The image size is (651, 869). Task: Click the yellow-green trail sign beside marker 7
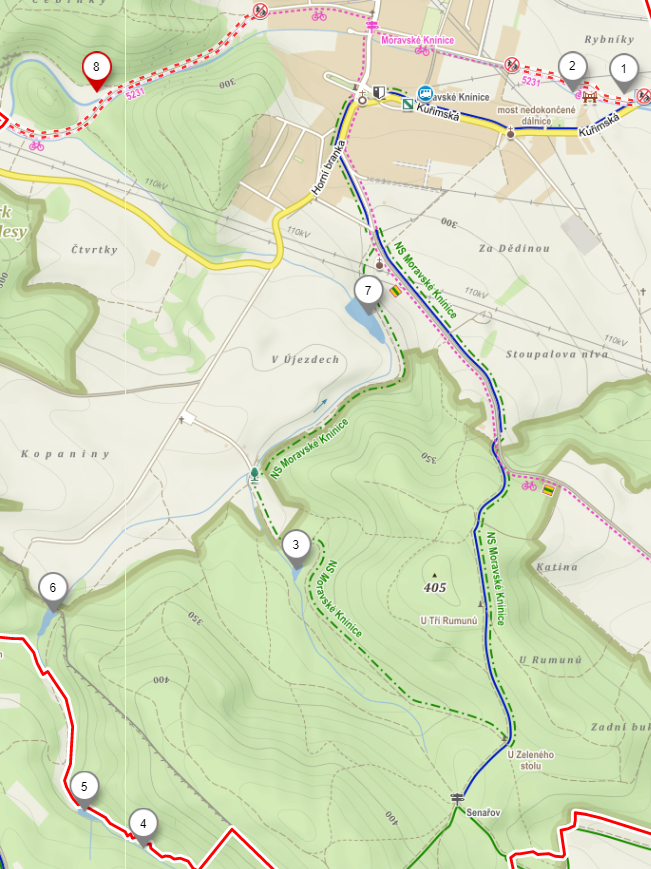(x=394, y=291)
